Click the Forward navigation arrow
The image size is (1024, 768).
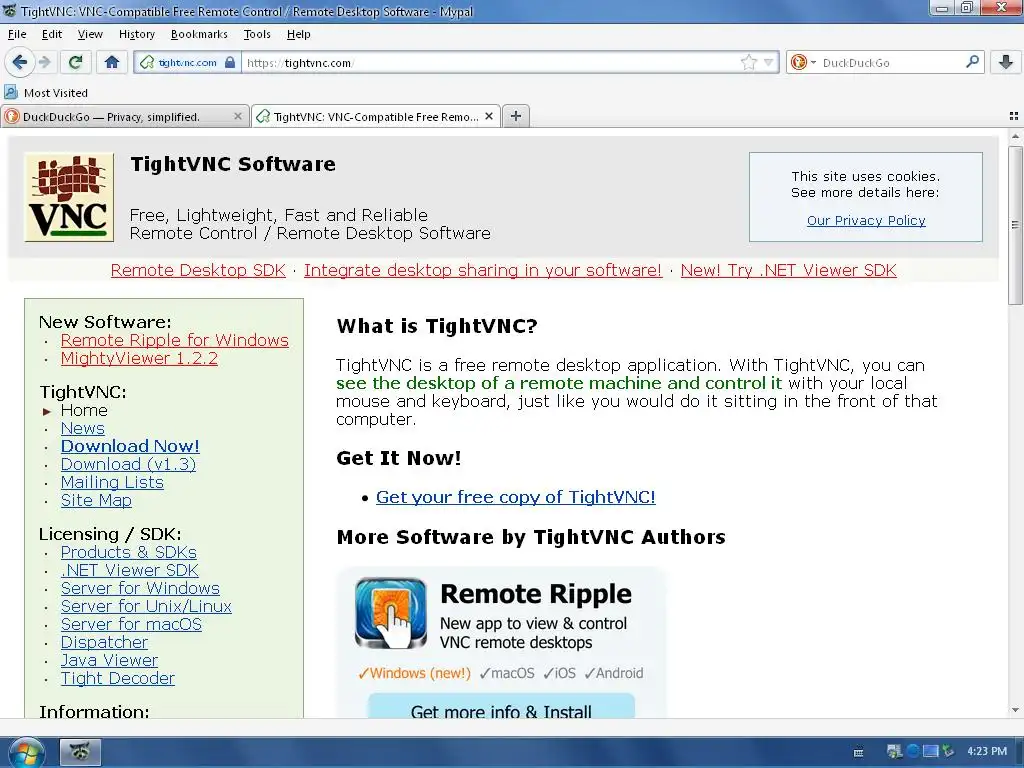44,62
